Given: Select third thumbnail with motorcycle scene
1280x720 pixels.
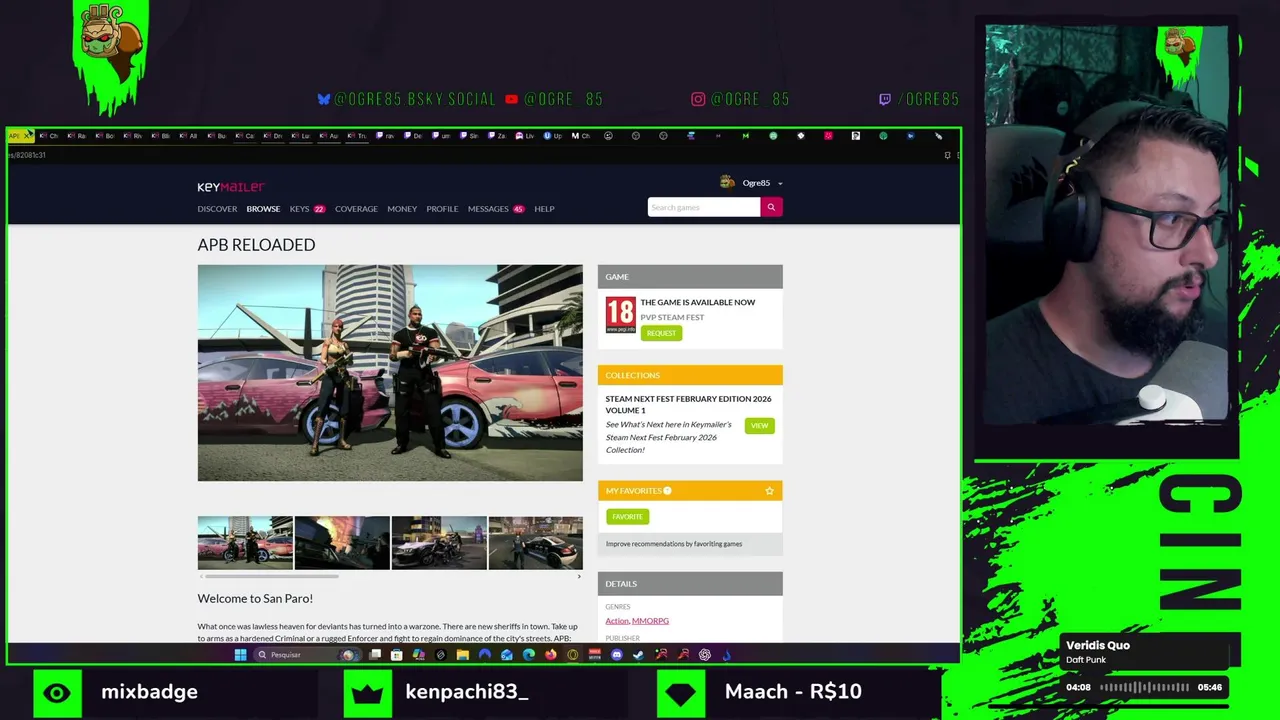Looking at the screenshot, I should coord(439,543).
